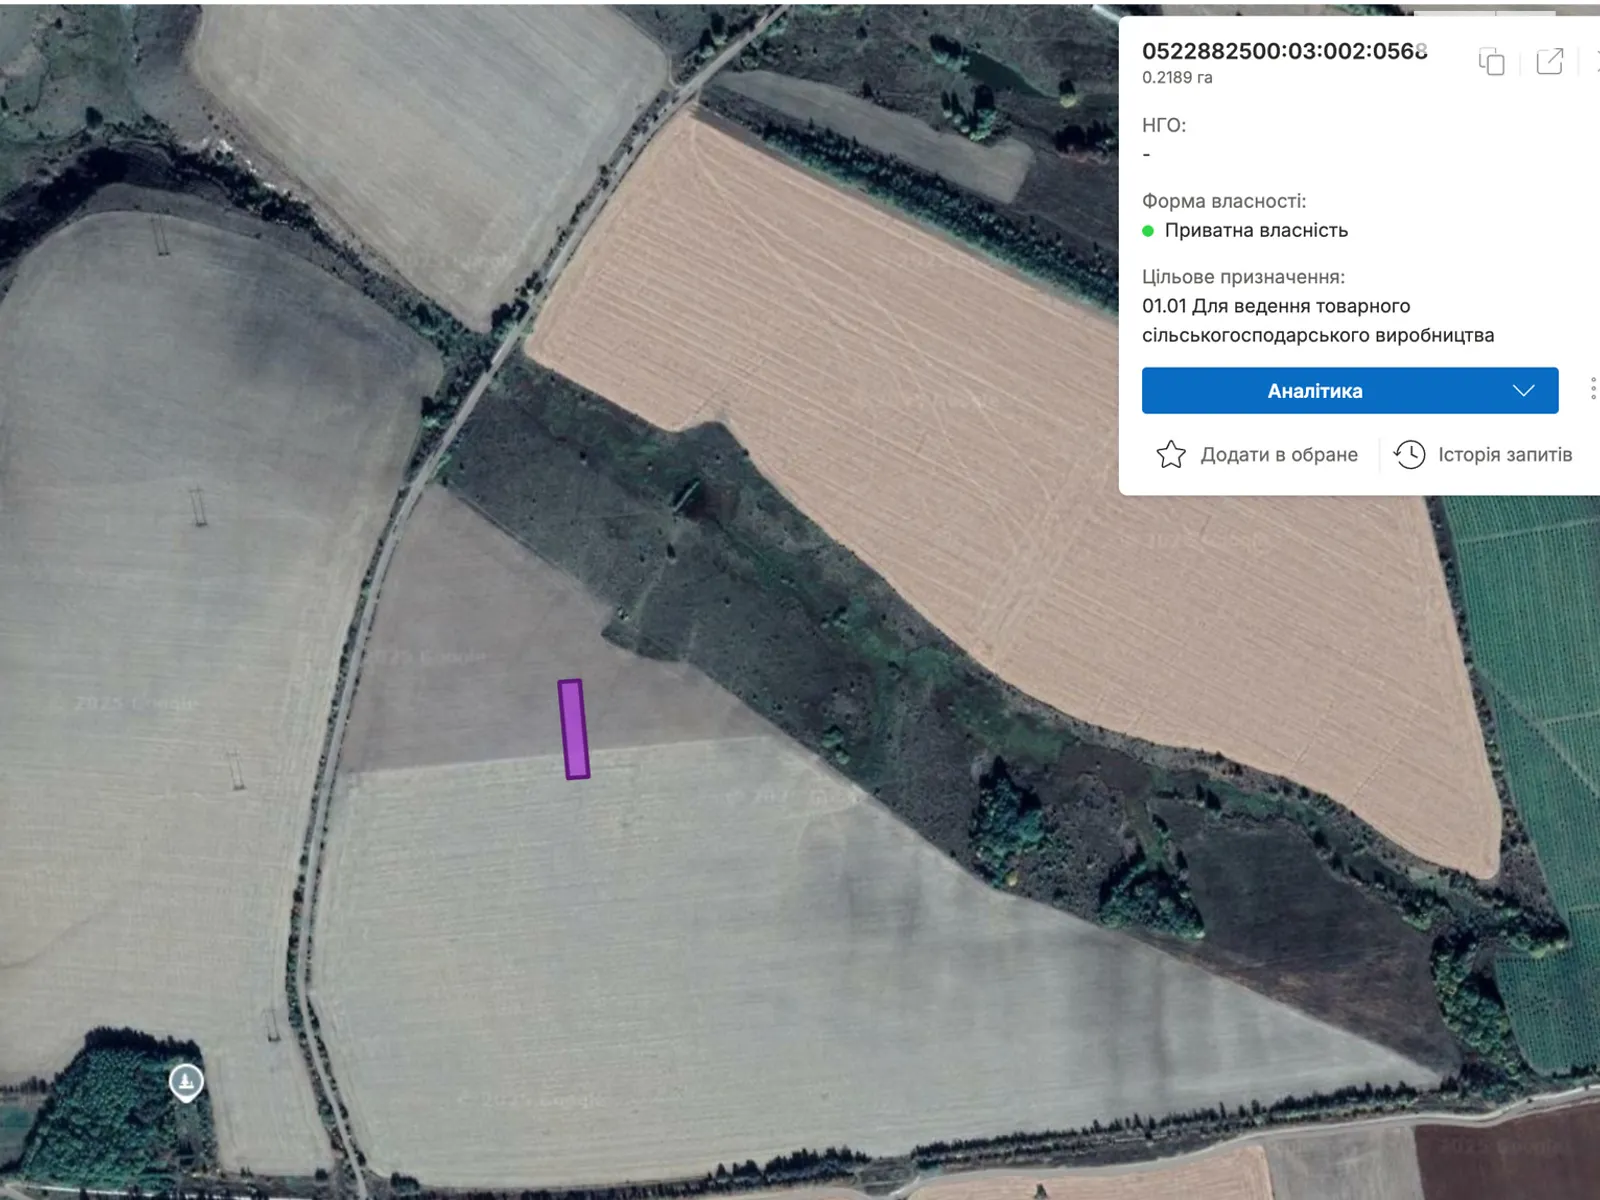Click the cadastral number 0522882500:03:002:0568
This screenshot has width=1600, height=1200.
coord(1284,51)
